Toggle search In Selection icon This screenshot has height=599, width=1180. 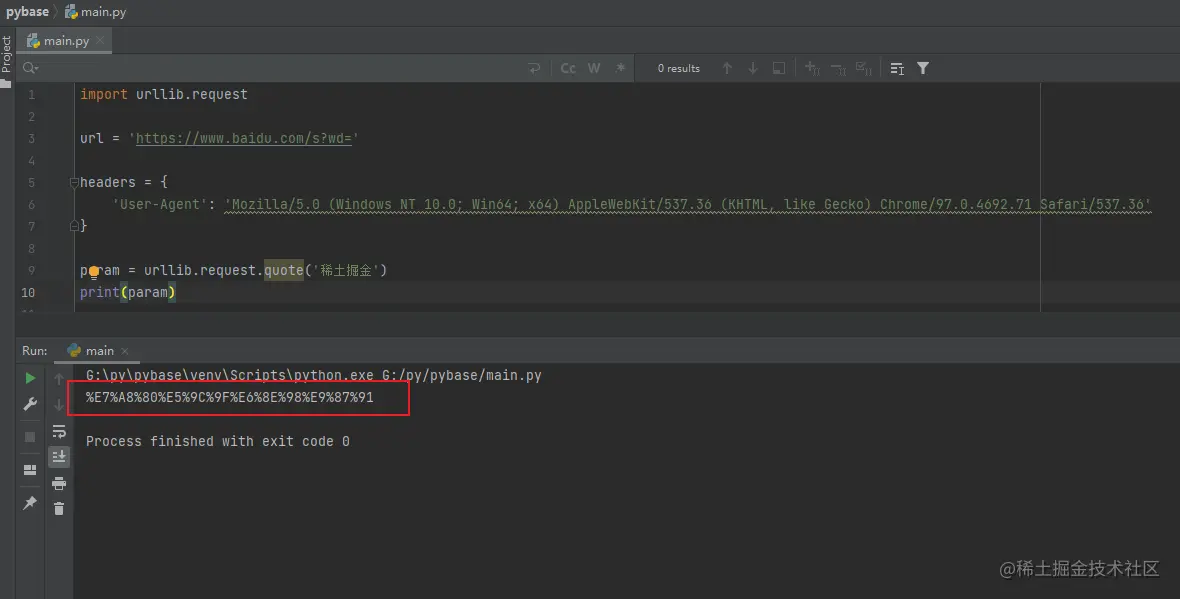779,68
